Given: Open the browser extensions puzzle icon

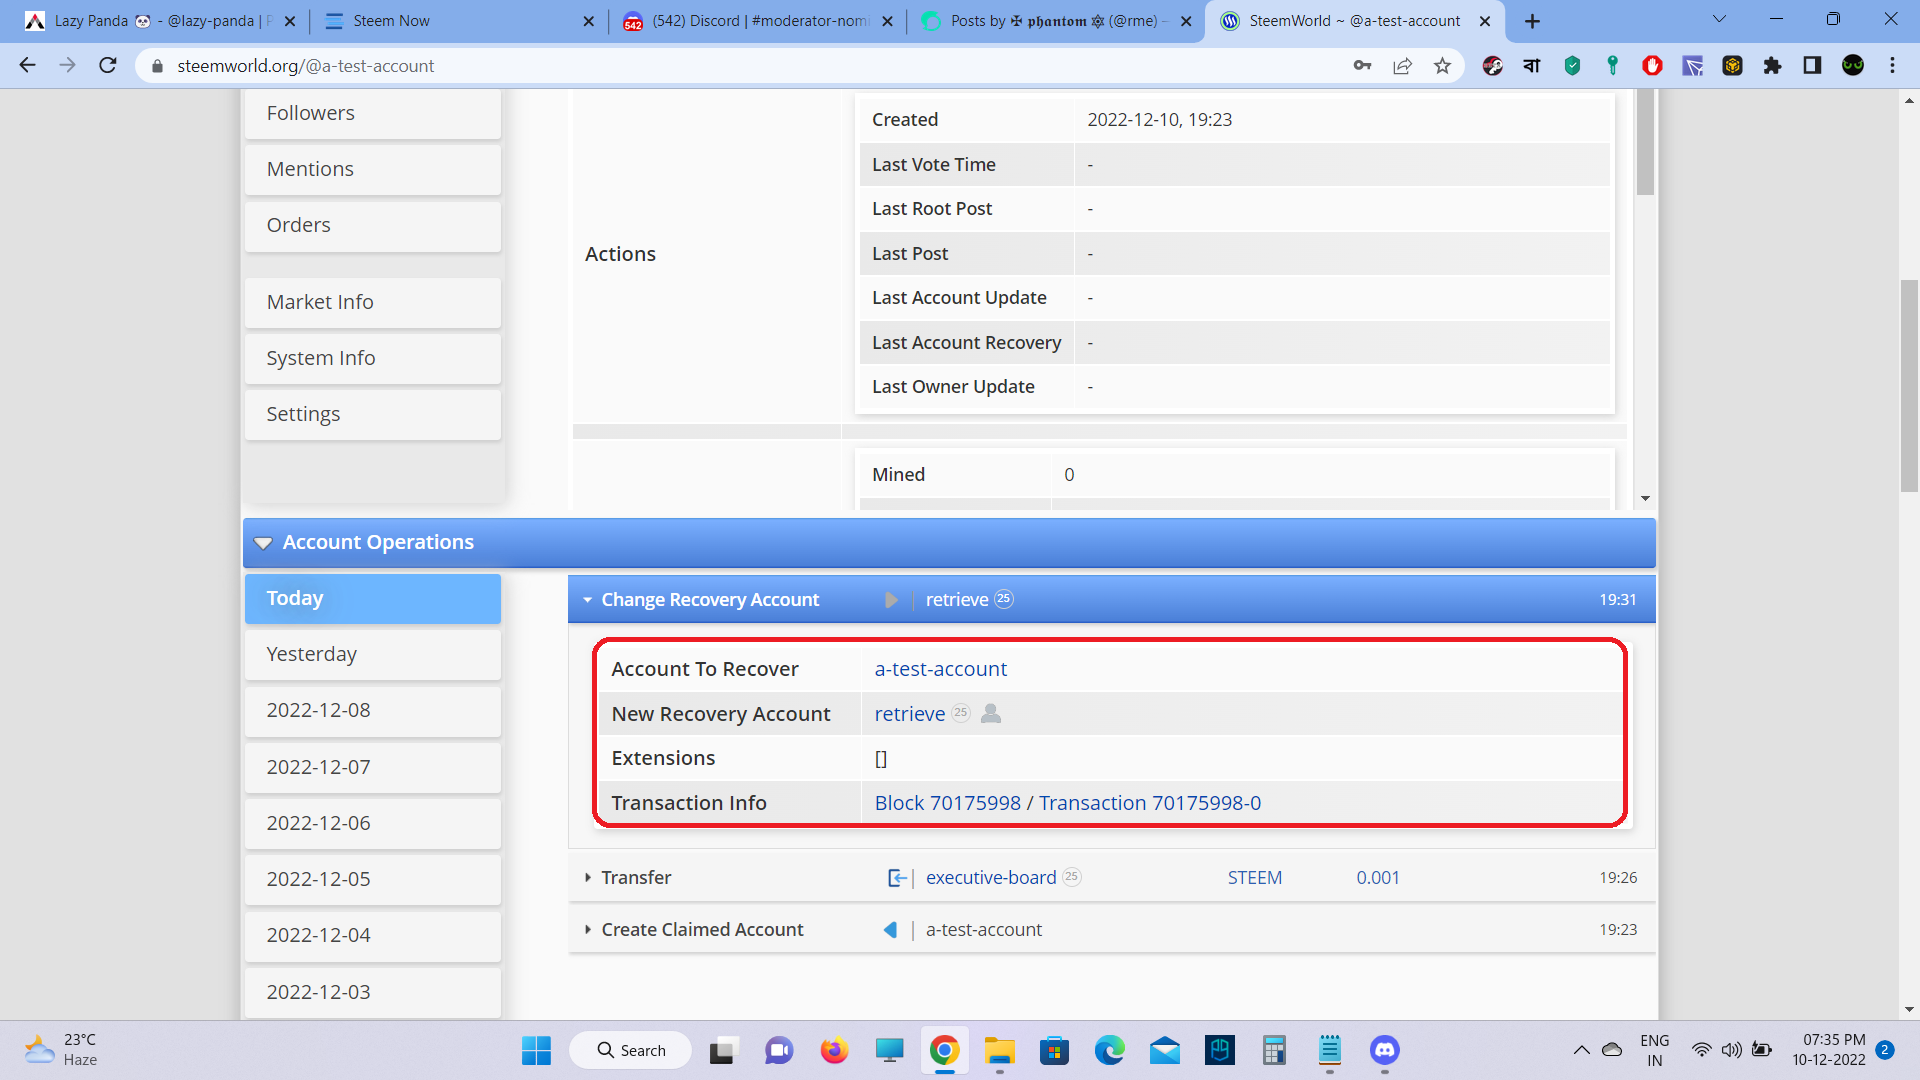Looking at the screenshot, I should pyautogui.click(x=1772, y=66).
